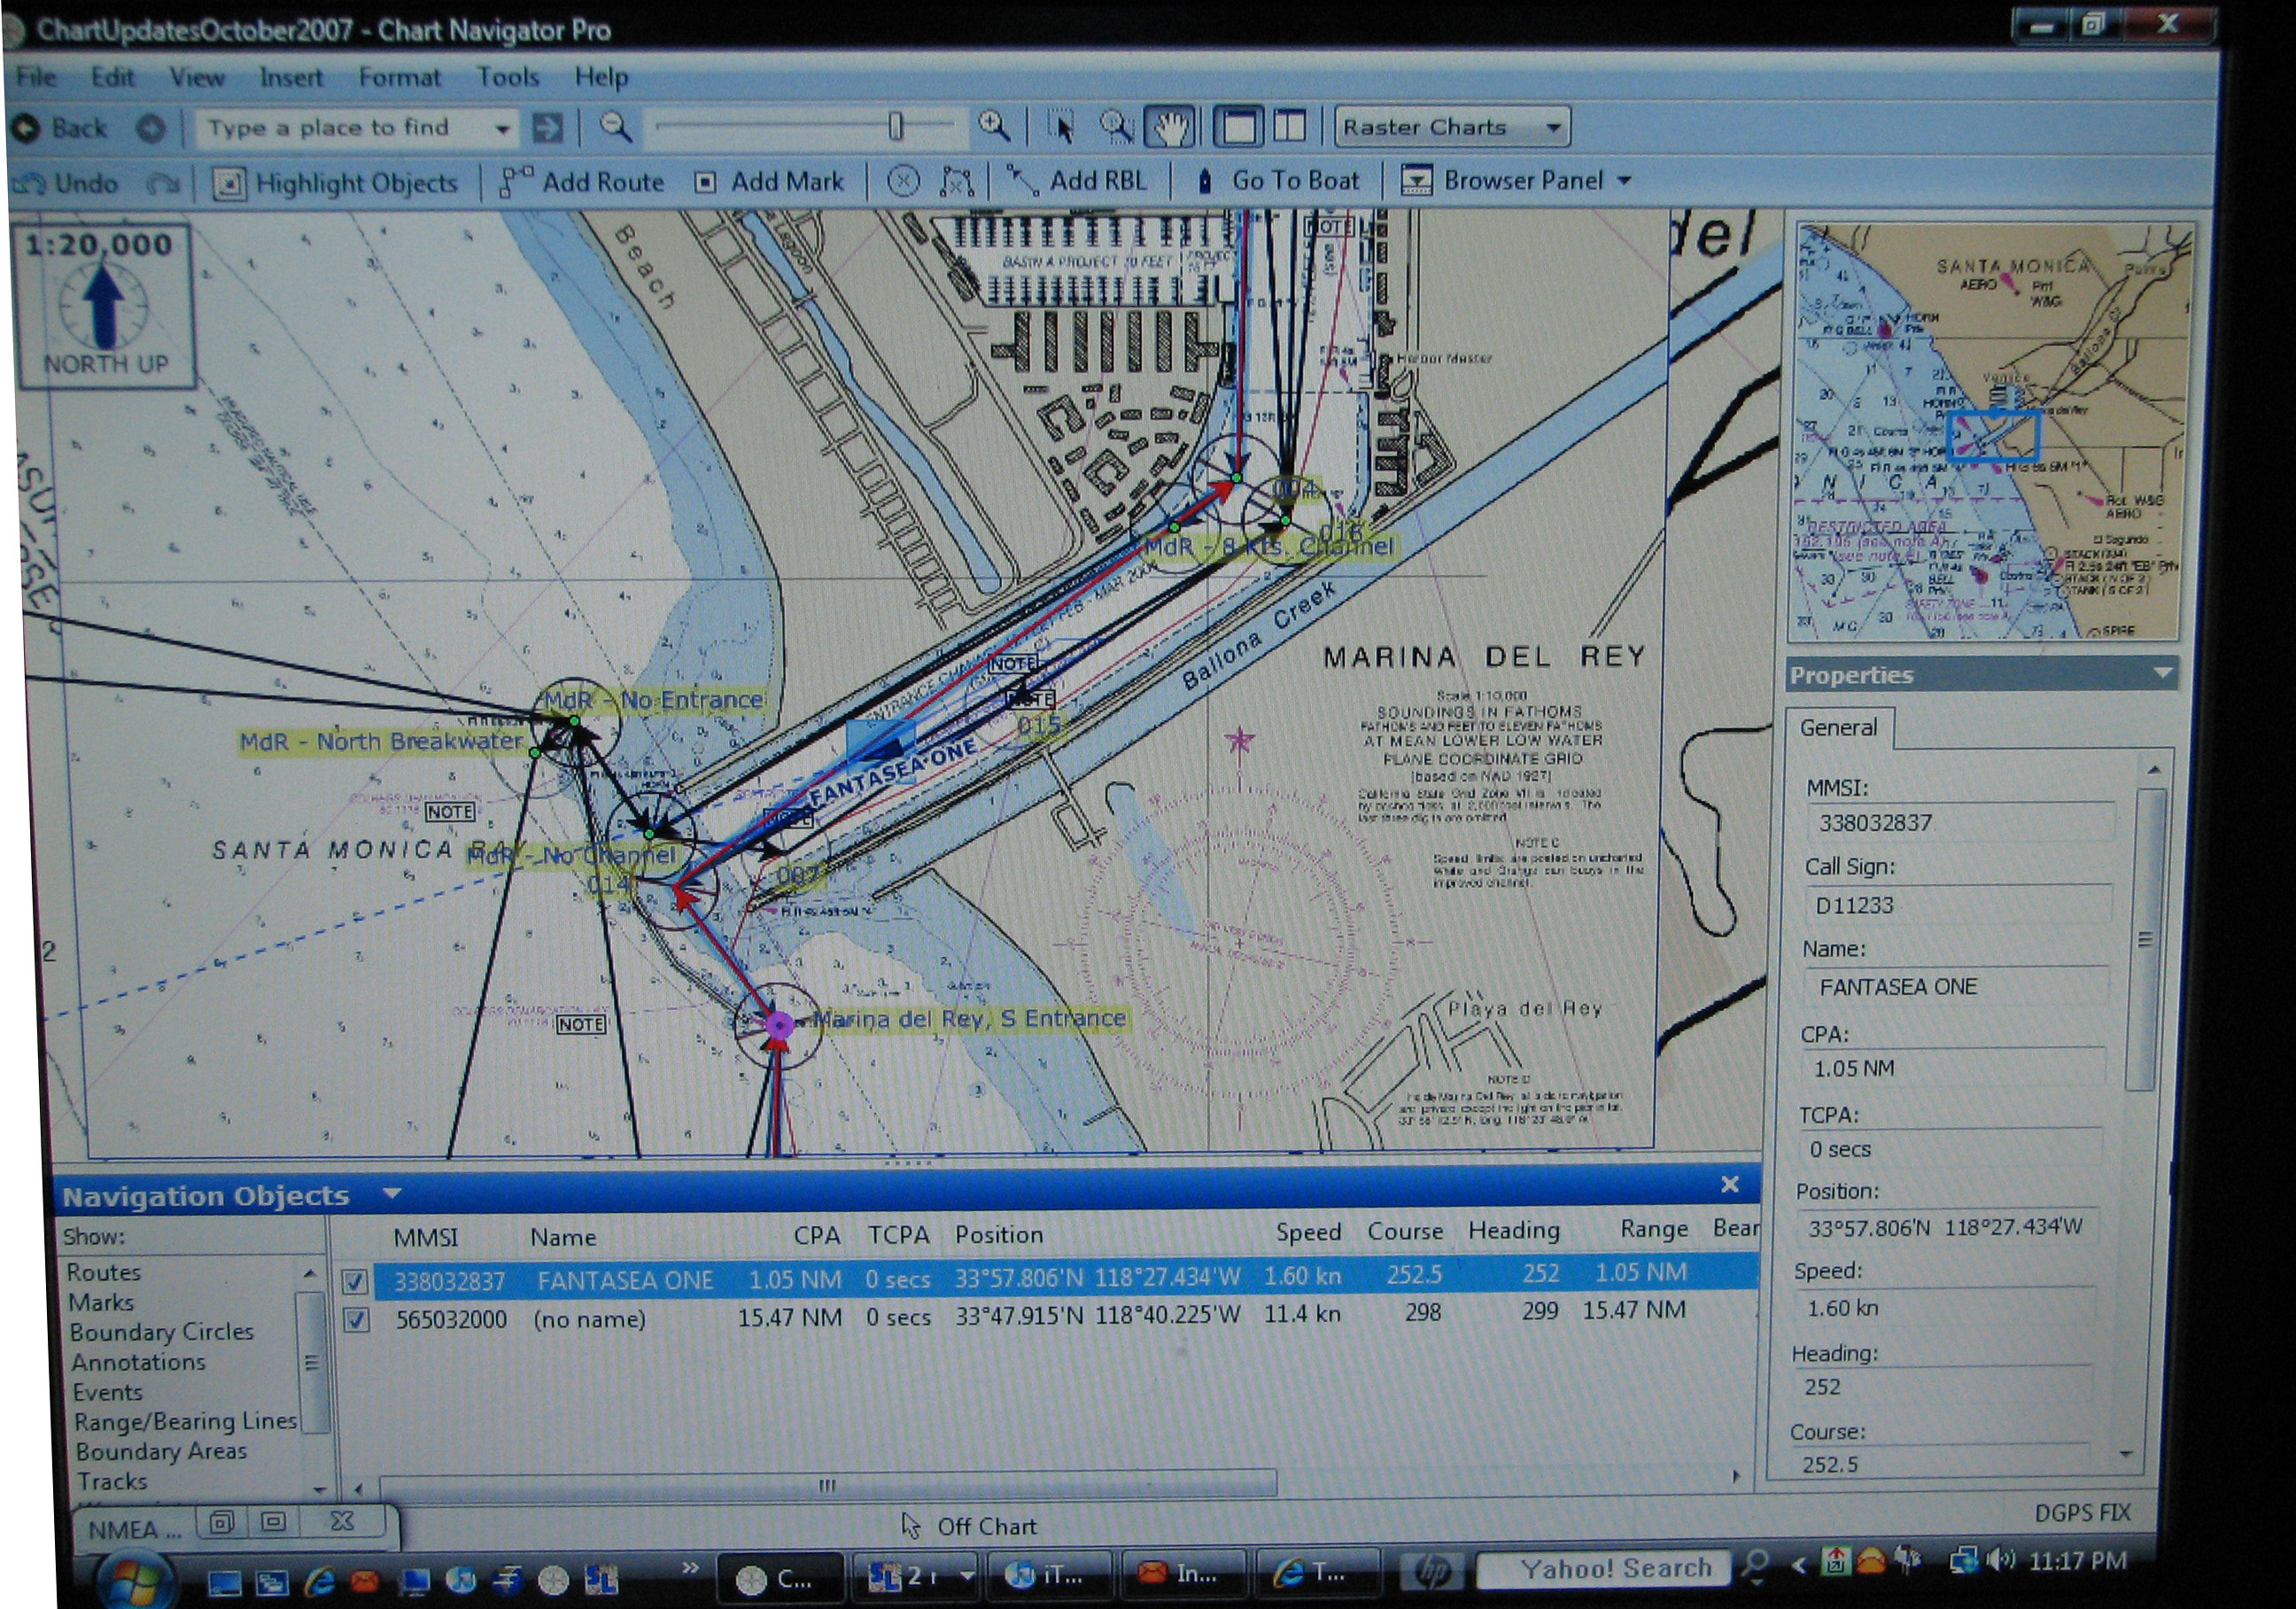Screen dimensions: 2296x1609
Task: Expand the Browser Panel dropdown arrow
Action: (x=1624, y=181)
